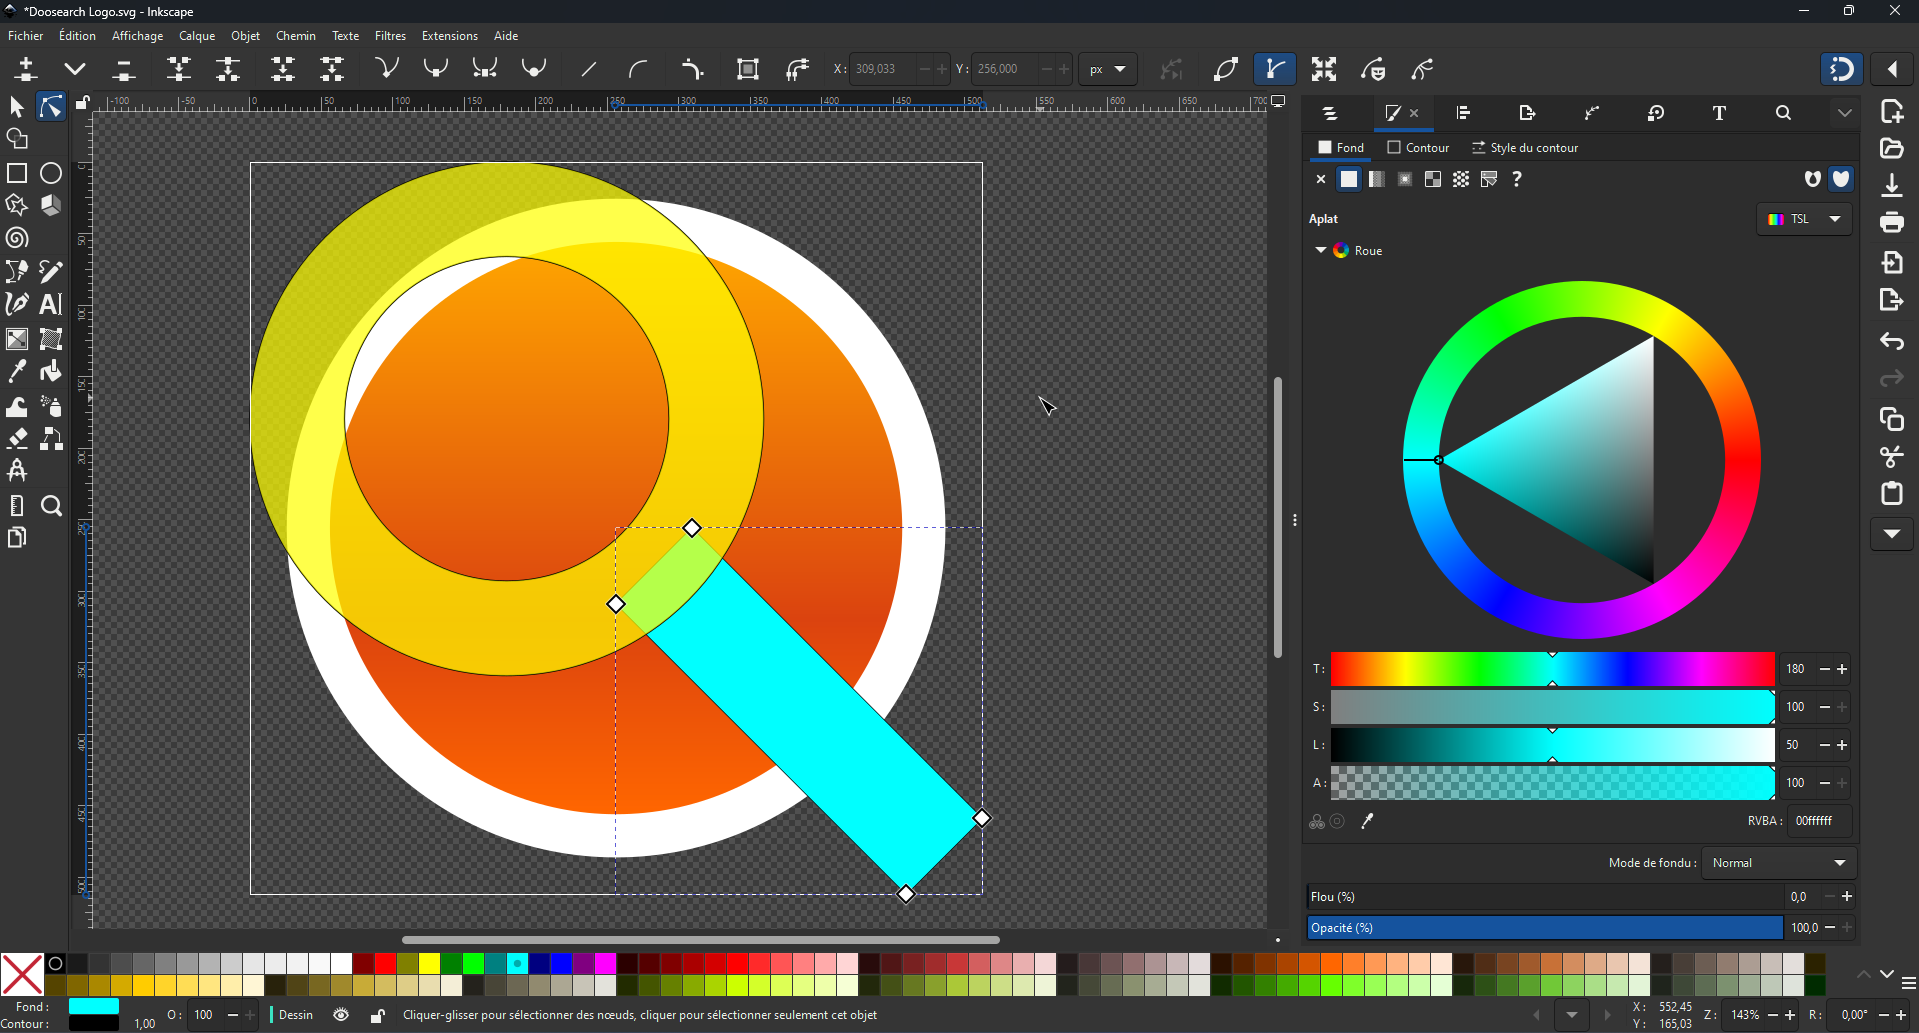Open the Mode de fondu dropdown
Viewport: 1919px width, 1033px height.
click(1779, 863)
